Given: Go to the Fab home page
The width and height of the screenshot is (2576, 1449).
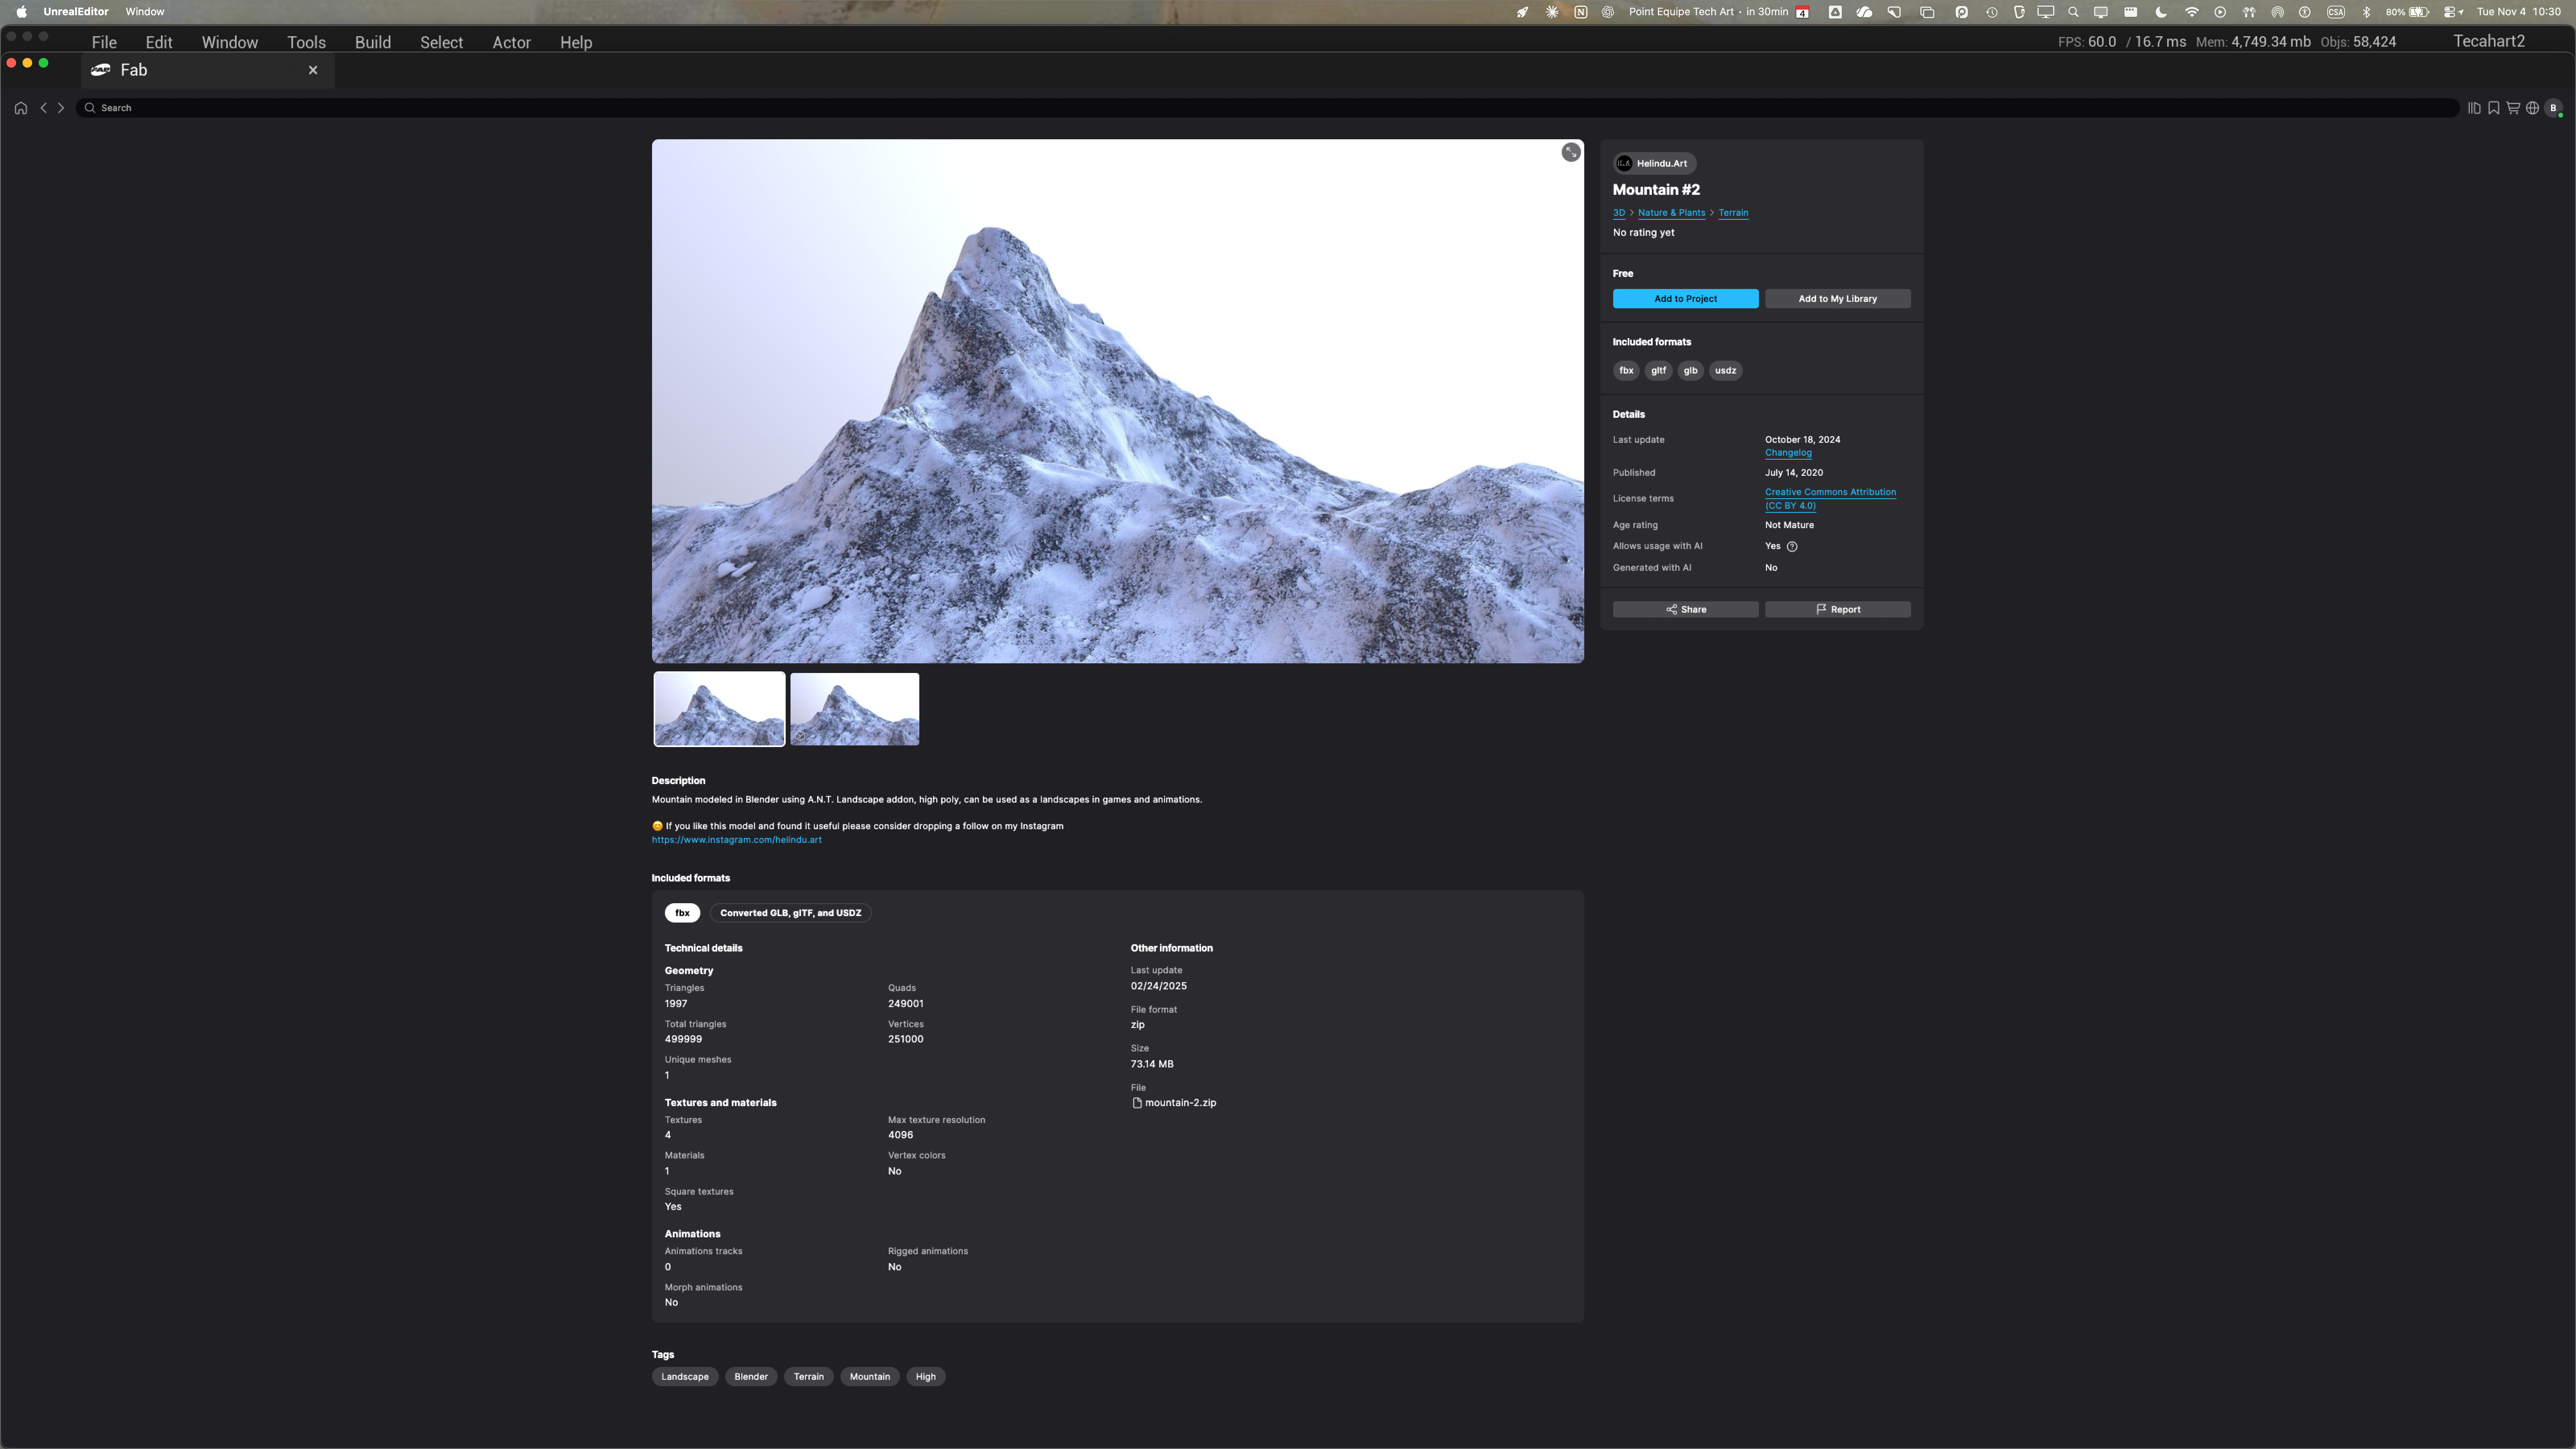Looking at the screenshot, I should click(21, 108).
